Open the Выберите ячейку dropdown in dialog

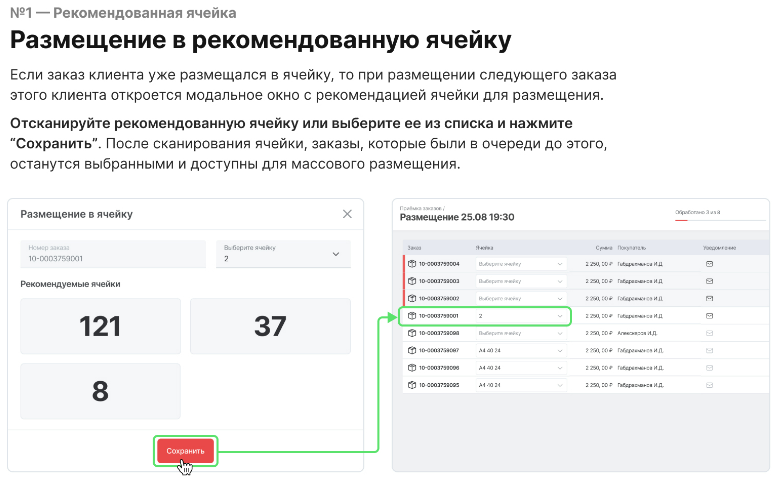[283, 254]
